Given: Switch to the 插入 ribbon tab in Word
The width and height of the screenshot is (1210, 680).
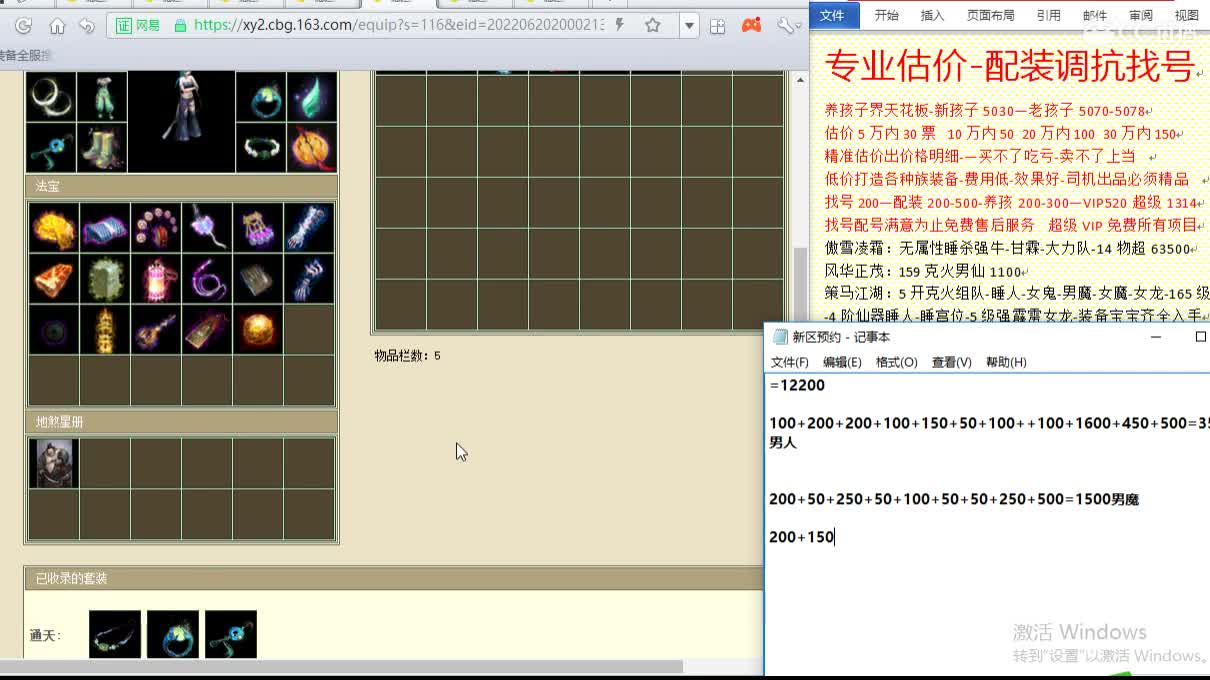Looking at the screenshot, I should point(932,15).
